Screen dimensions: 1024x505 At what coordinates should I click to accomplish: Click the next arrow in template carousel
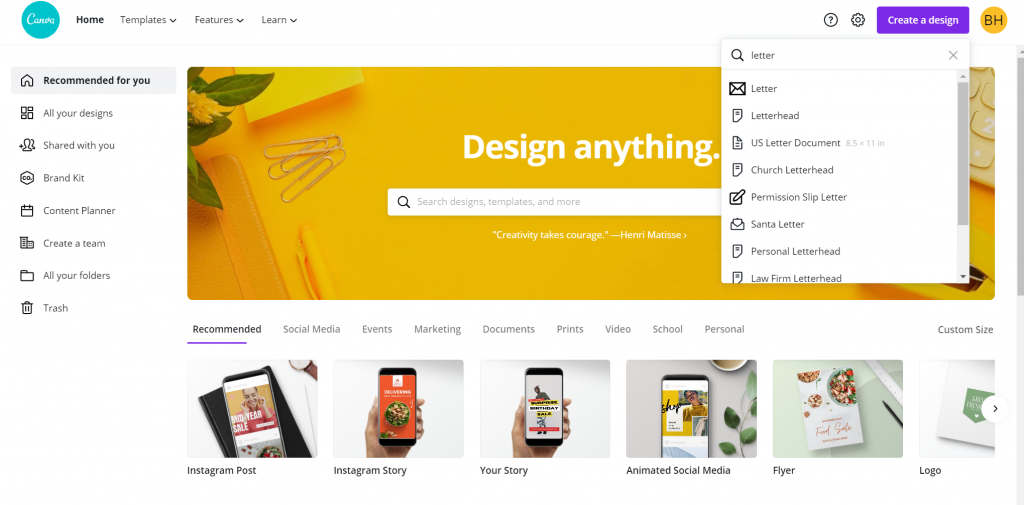995,409
